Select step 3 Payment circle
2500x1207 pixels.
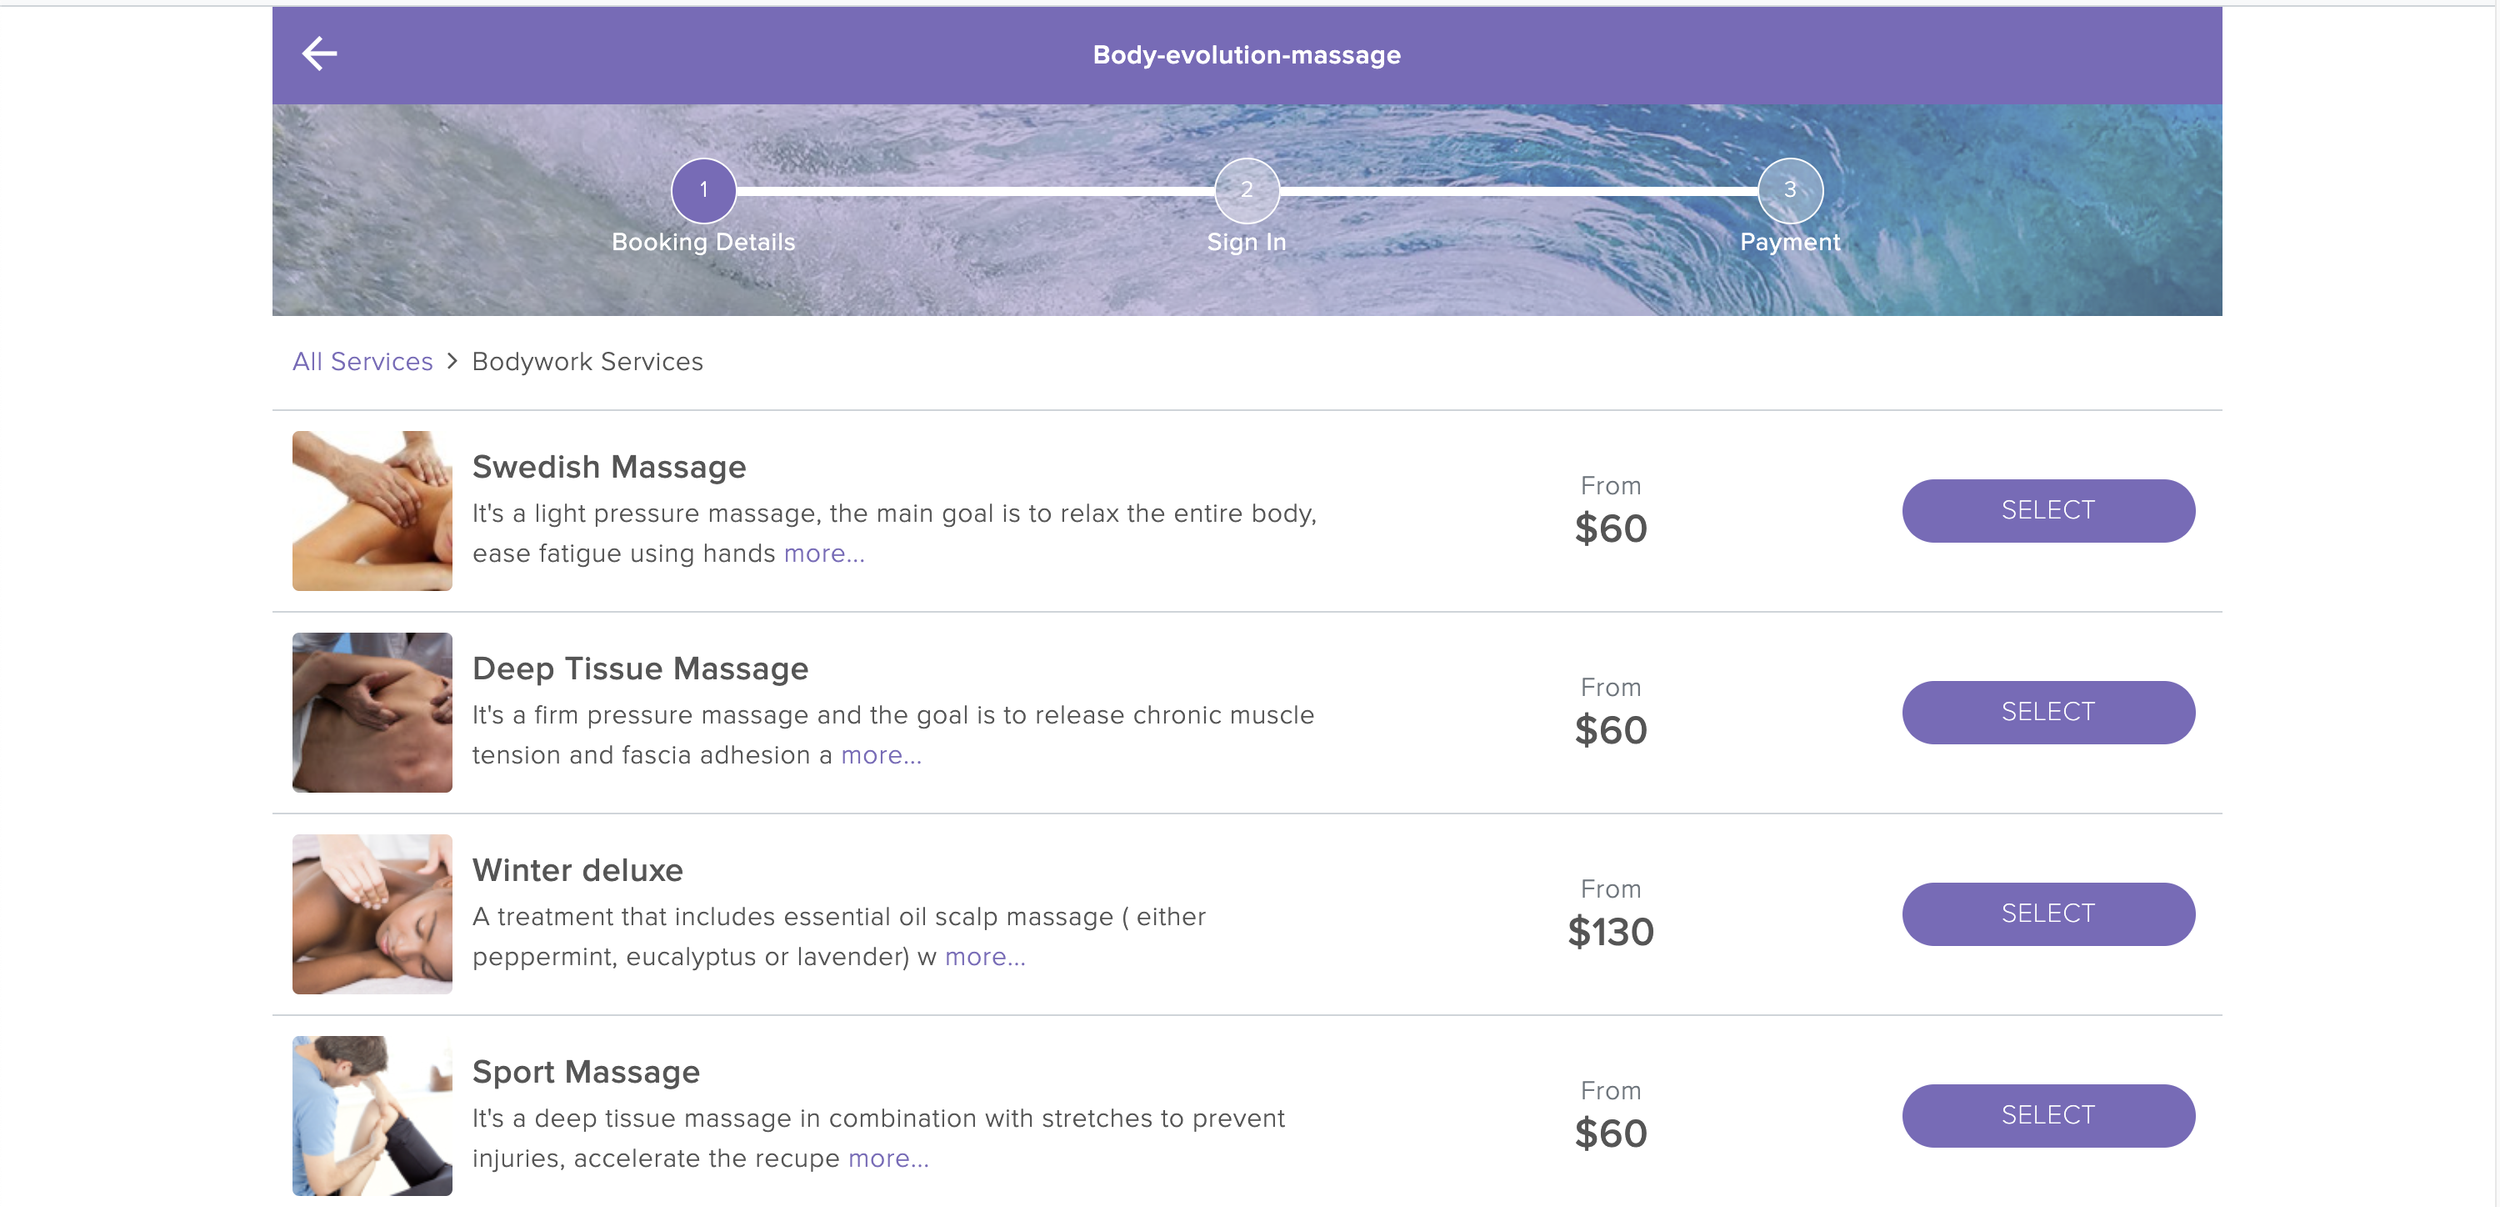[x=1789, y=190]
